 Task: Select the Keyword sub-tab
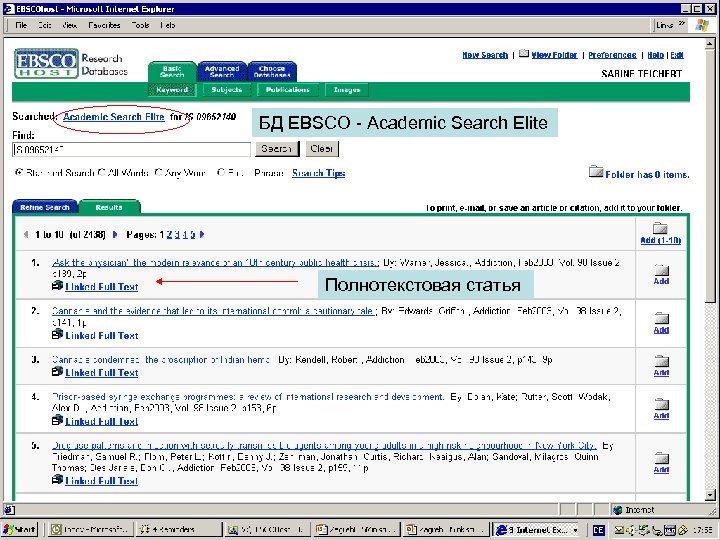172,90
